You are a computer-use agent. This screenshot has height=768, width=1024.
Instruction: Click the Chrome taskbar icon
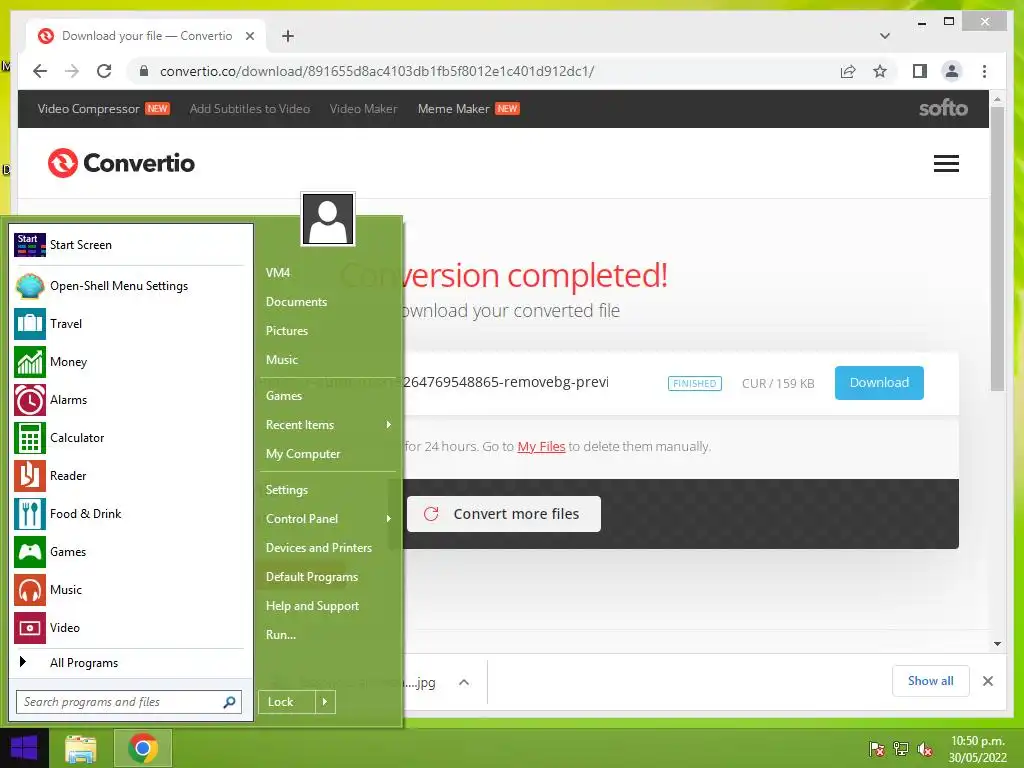[142, 748]
